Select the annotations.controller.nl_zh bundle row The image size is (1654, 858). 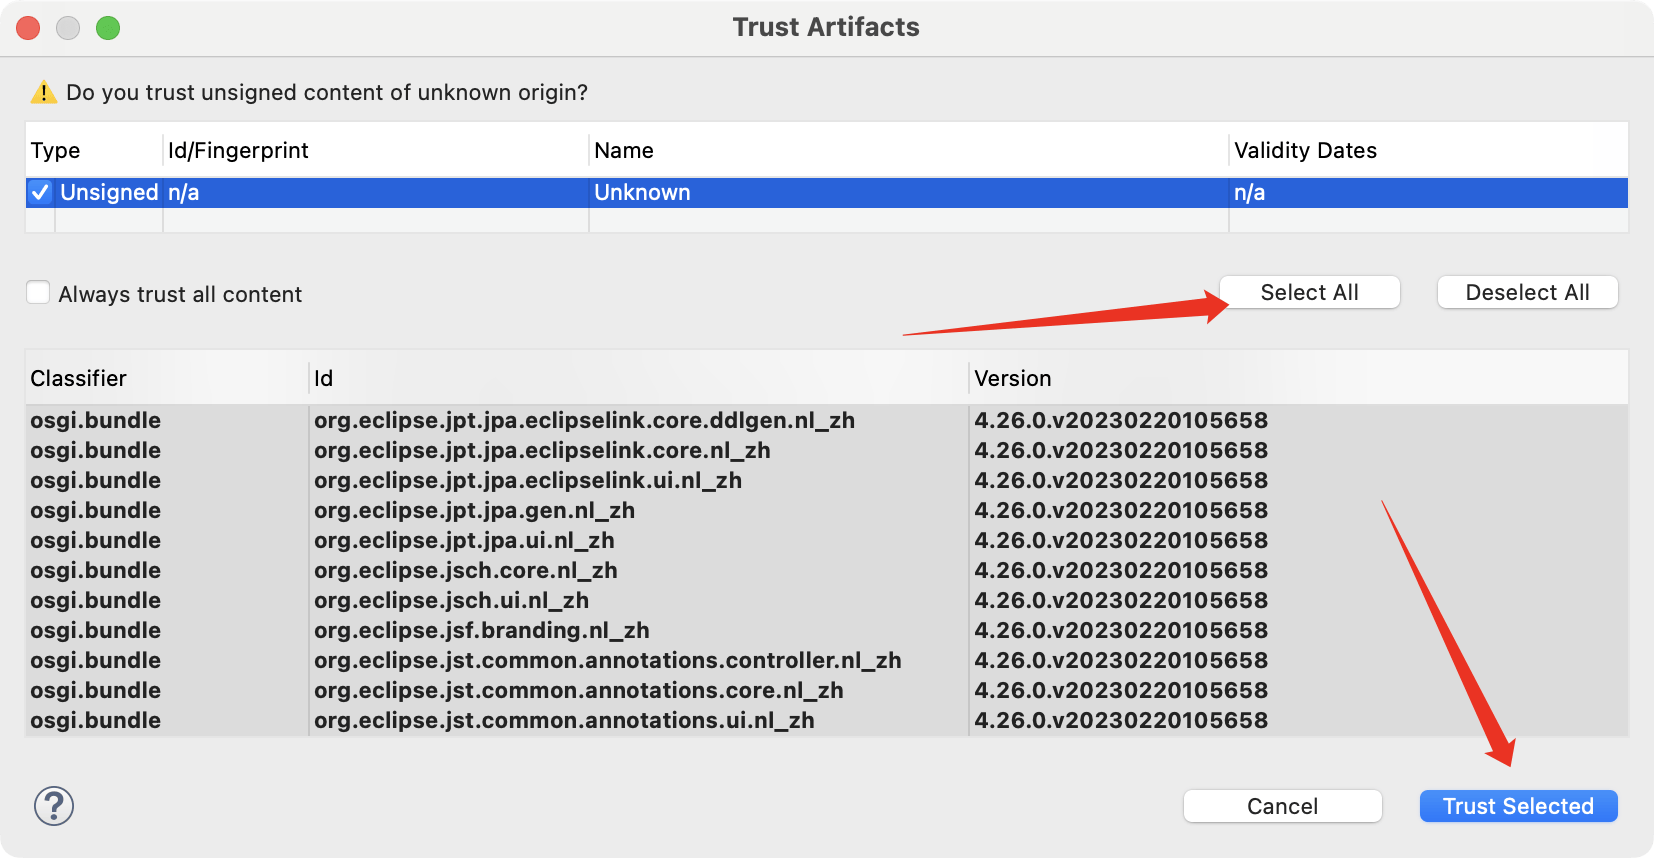point(827,660)
